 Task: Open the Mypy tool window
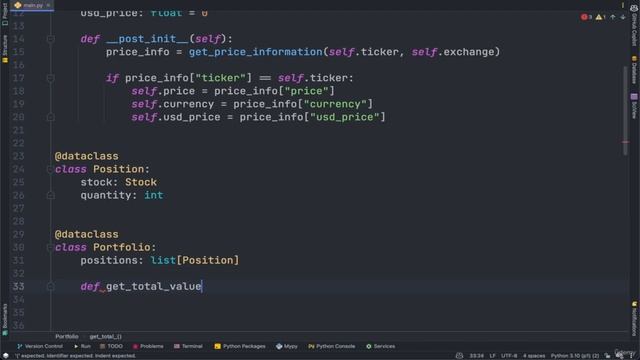(x=287, y=346)
